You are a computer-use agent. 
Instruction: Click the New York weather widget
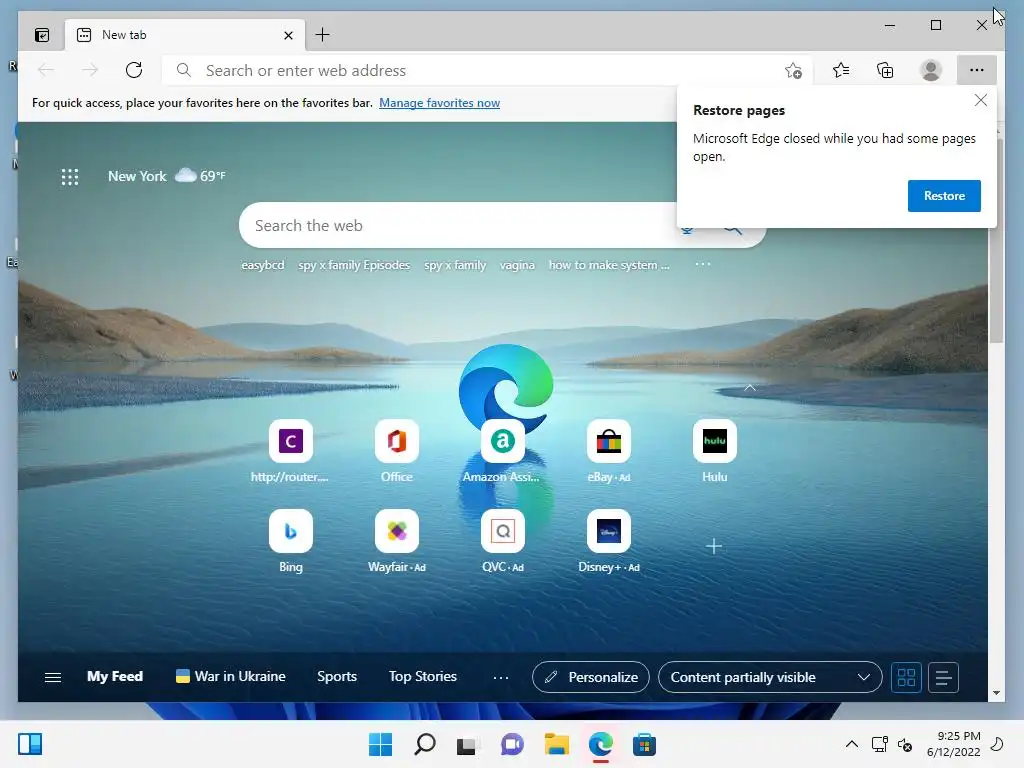click(167, 176)
